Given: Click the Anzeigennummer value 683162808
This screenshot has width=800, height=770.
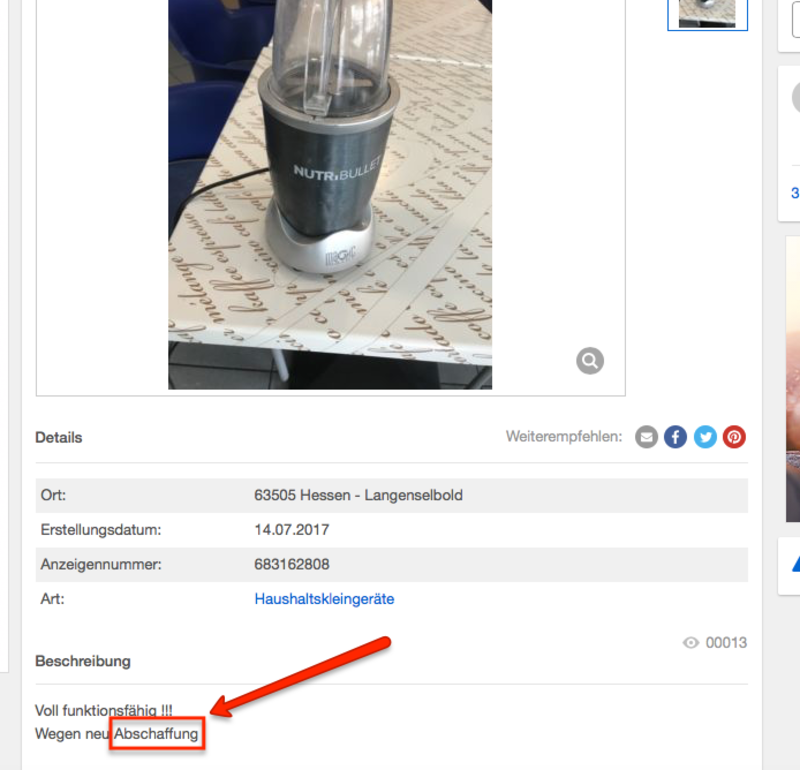Looking at the screenshot, I should [292, 564].
